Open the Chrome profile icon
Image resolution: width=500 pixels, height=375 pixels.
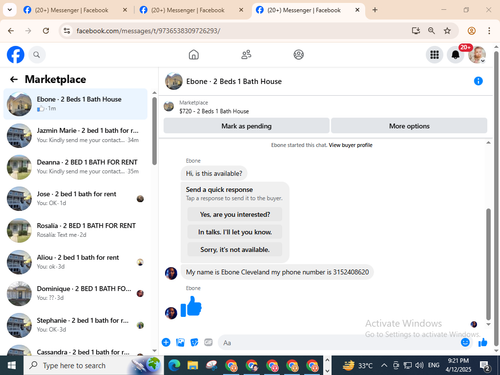471,31
